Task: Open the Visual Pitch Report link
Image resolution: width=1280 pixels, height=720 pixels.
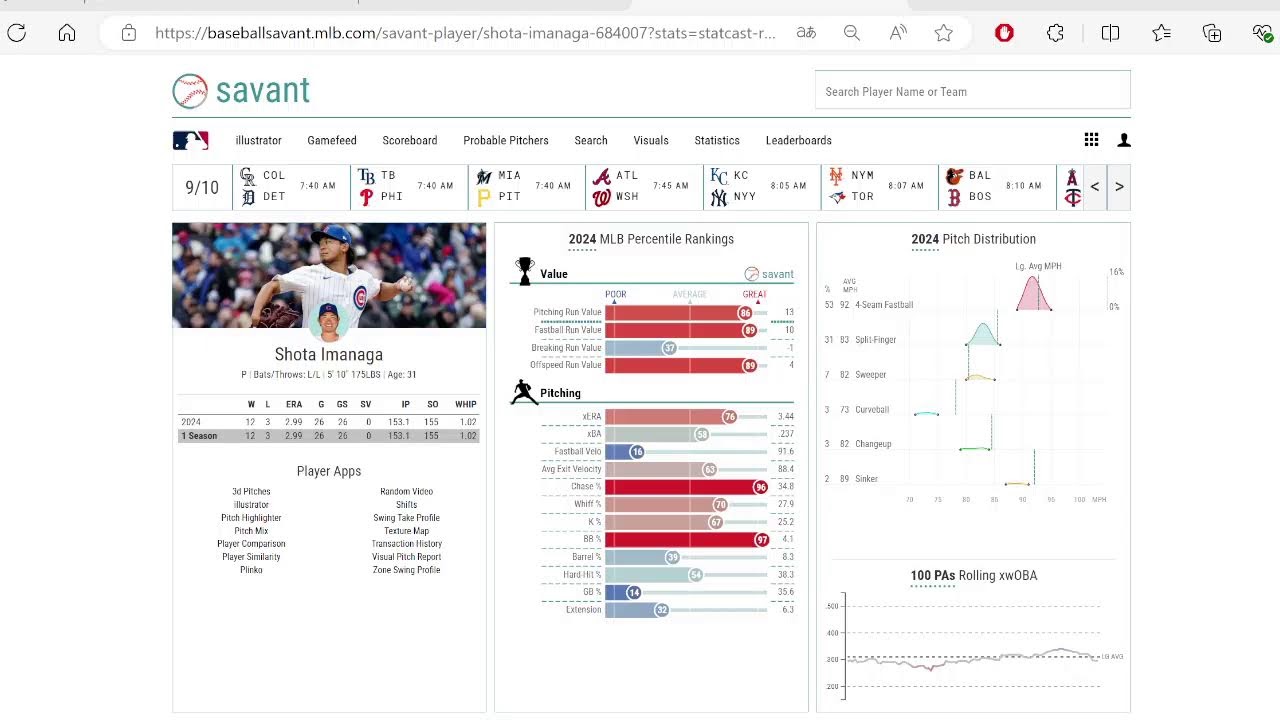Action: coord(406,557)
